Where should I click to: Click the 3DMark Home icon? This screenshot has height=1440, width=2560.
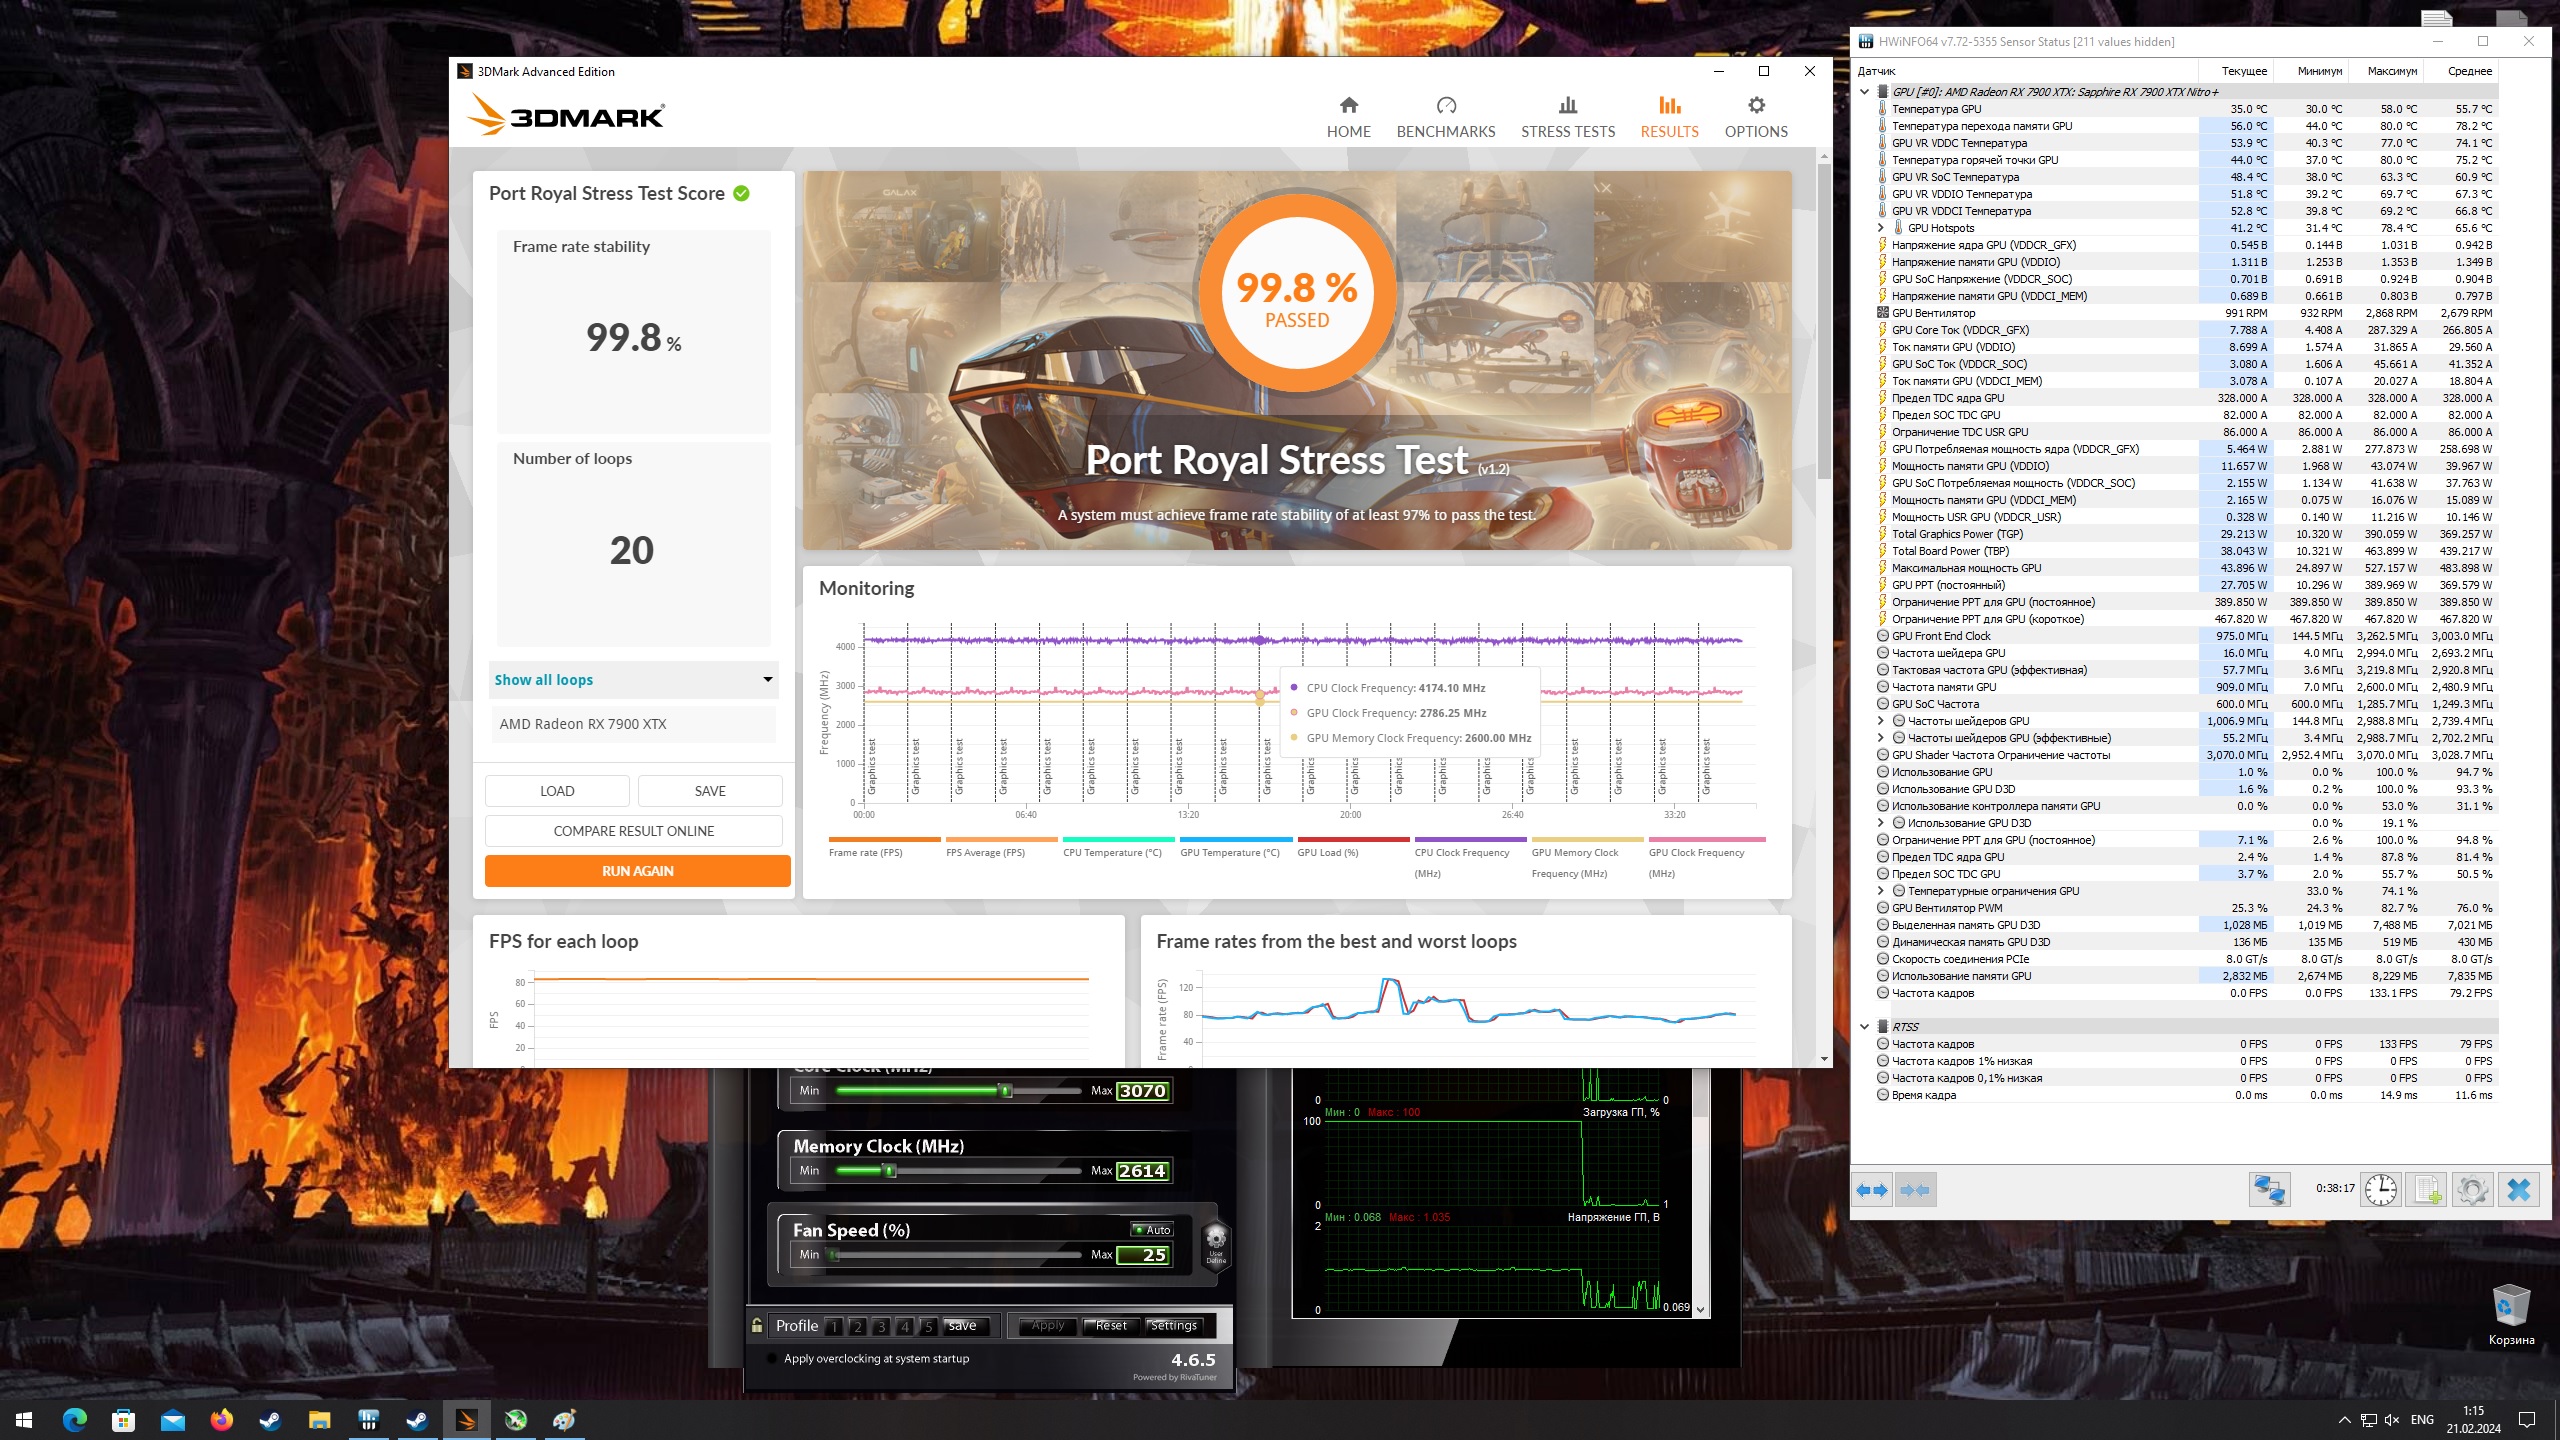pyautogui.click(x=1348, y=106)
